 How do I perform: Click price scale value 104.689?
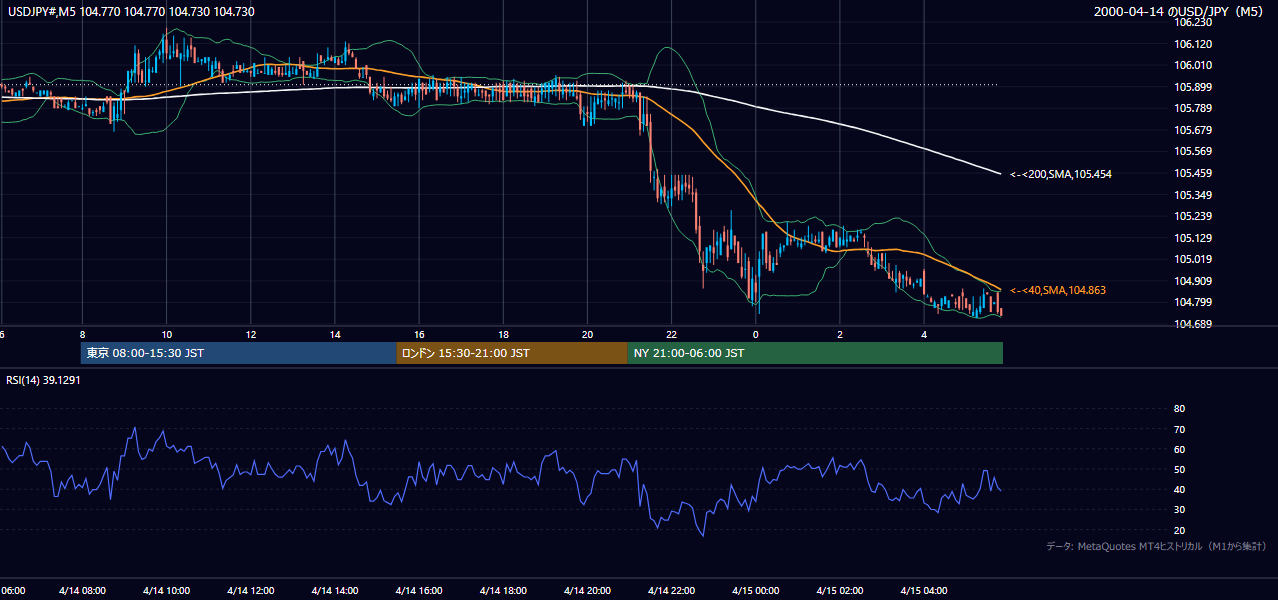point(1192,324)
